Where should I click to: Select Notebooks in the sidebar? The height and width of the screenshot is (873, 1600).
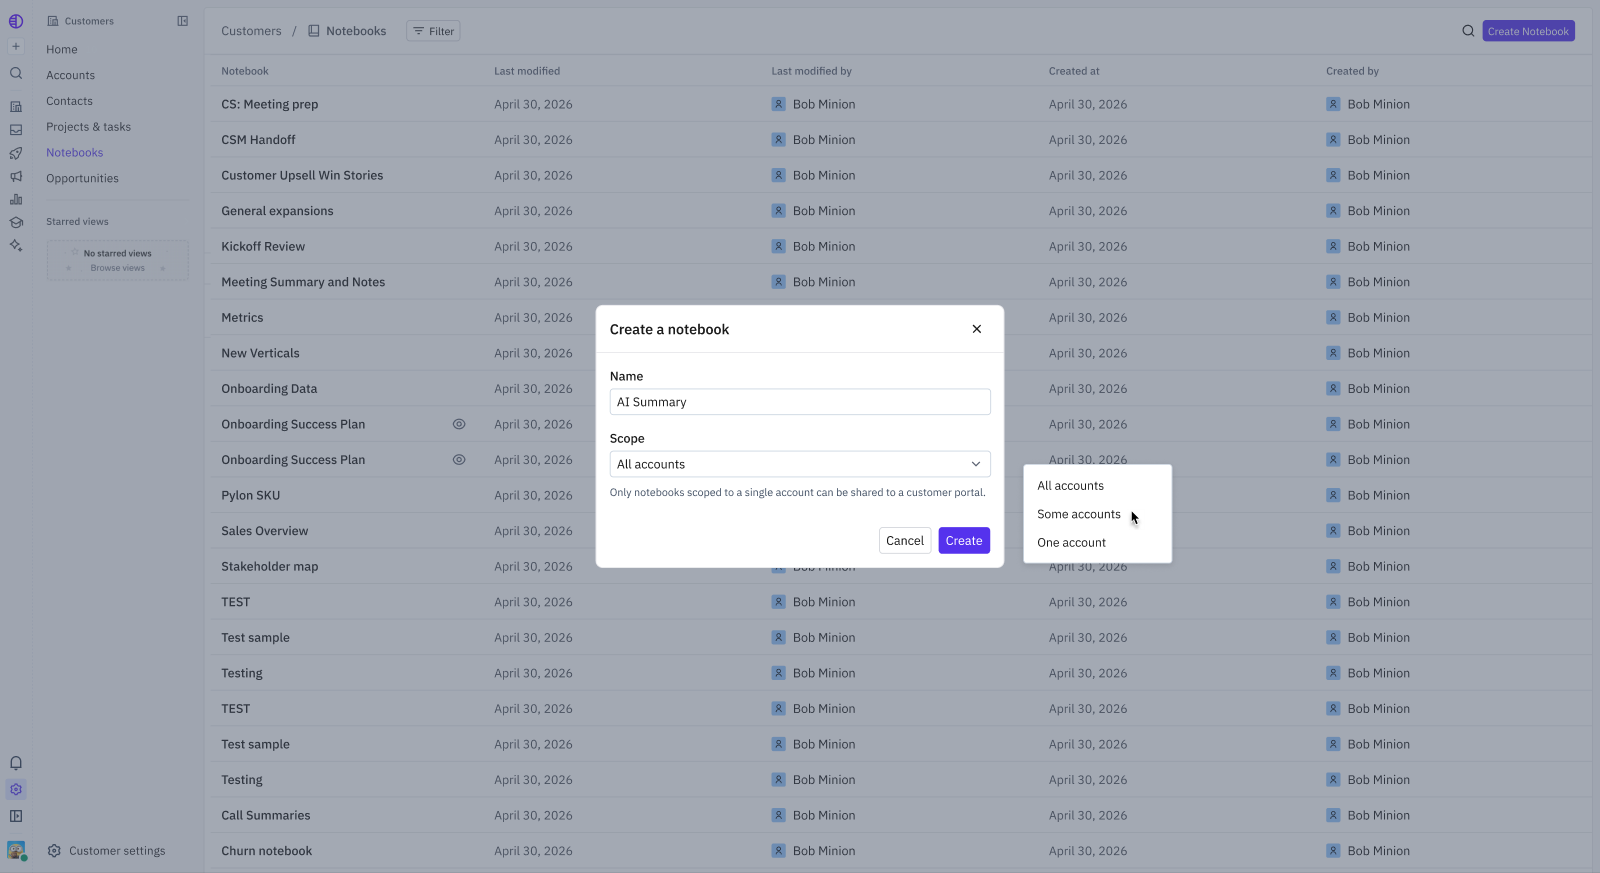click(x=75, y=153)
